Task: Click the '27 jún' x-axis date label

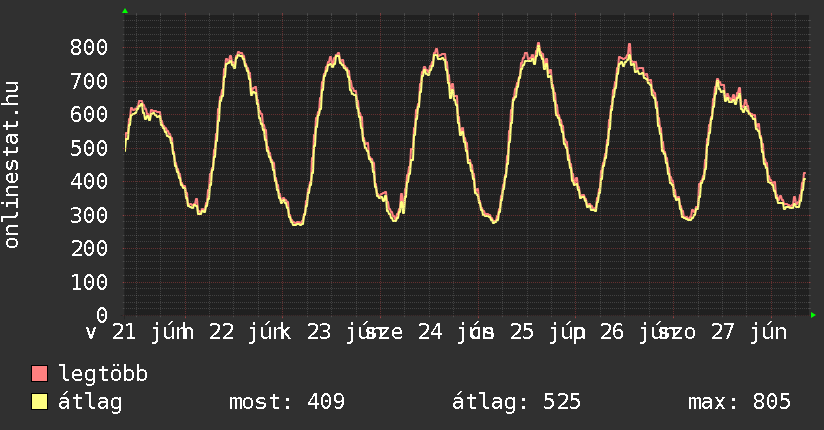Action: 749,332
